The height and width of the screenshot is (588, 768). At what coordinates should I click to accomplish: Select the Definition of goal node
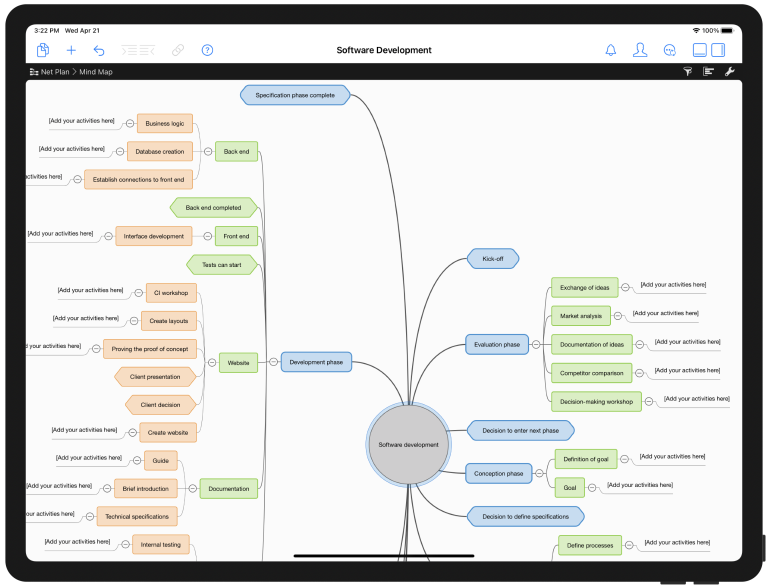(x=586, y=459)
